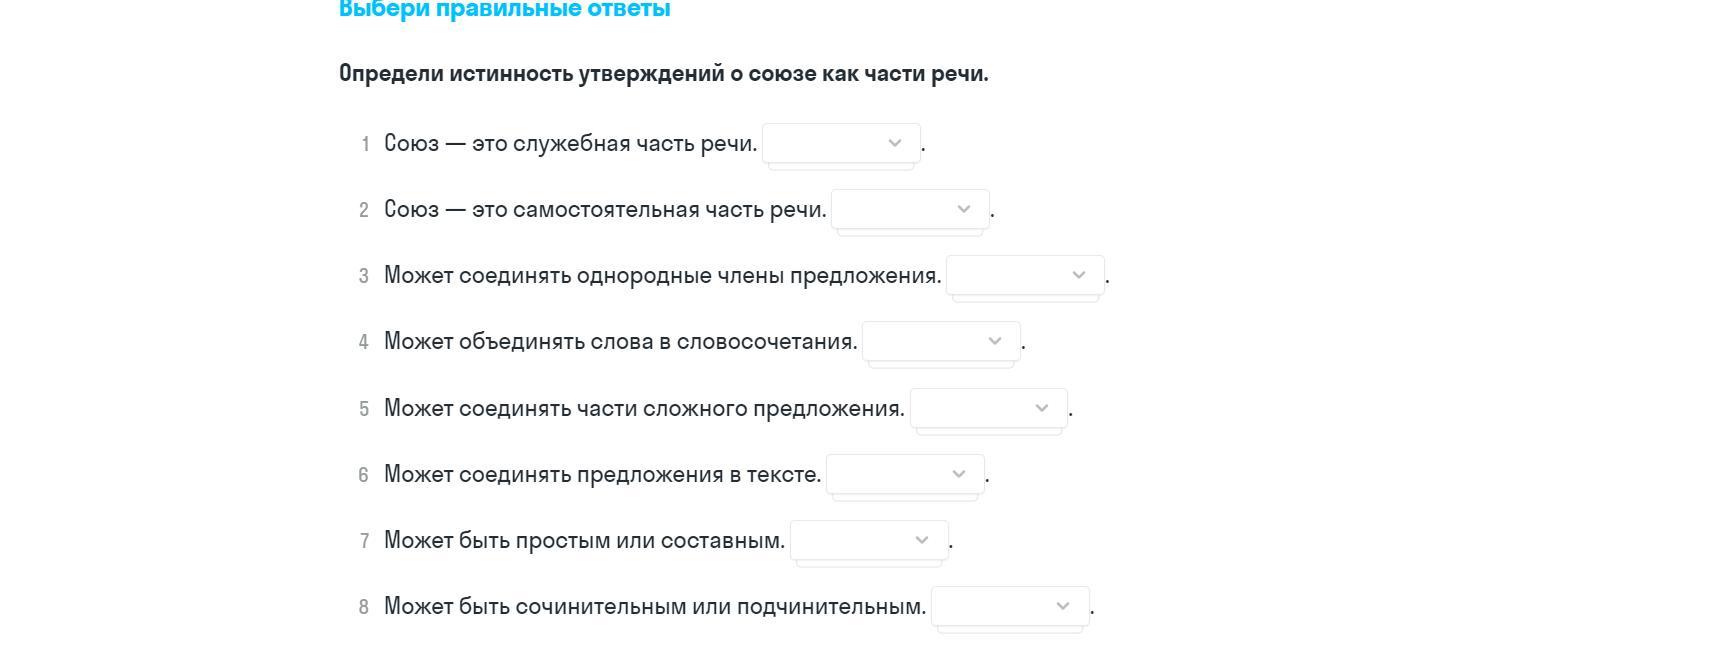The image size is (1718, 647).
Task: Expand the answer dropdown for "однородные члены предложения"
Action: (1025, 275)
